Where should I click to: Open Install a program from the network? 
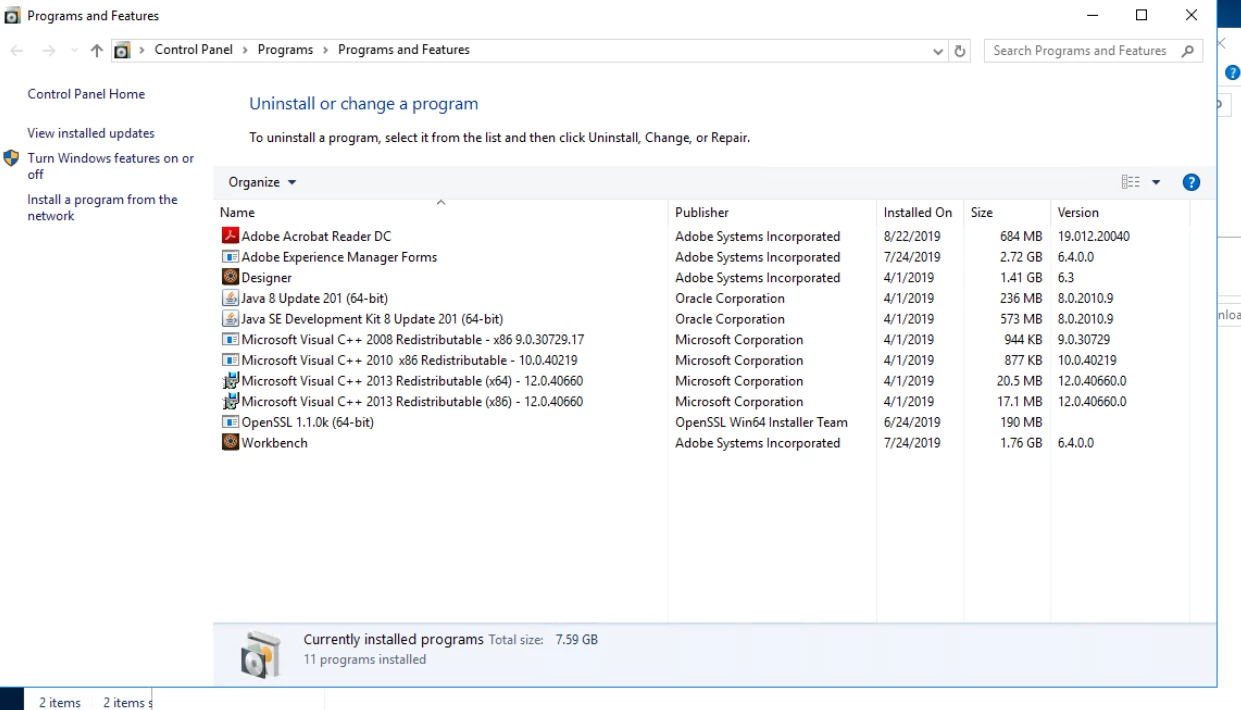[102, 207]
